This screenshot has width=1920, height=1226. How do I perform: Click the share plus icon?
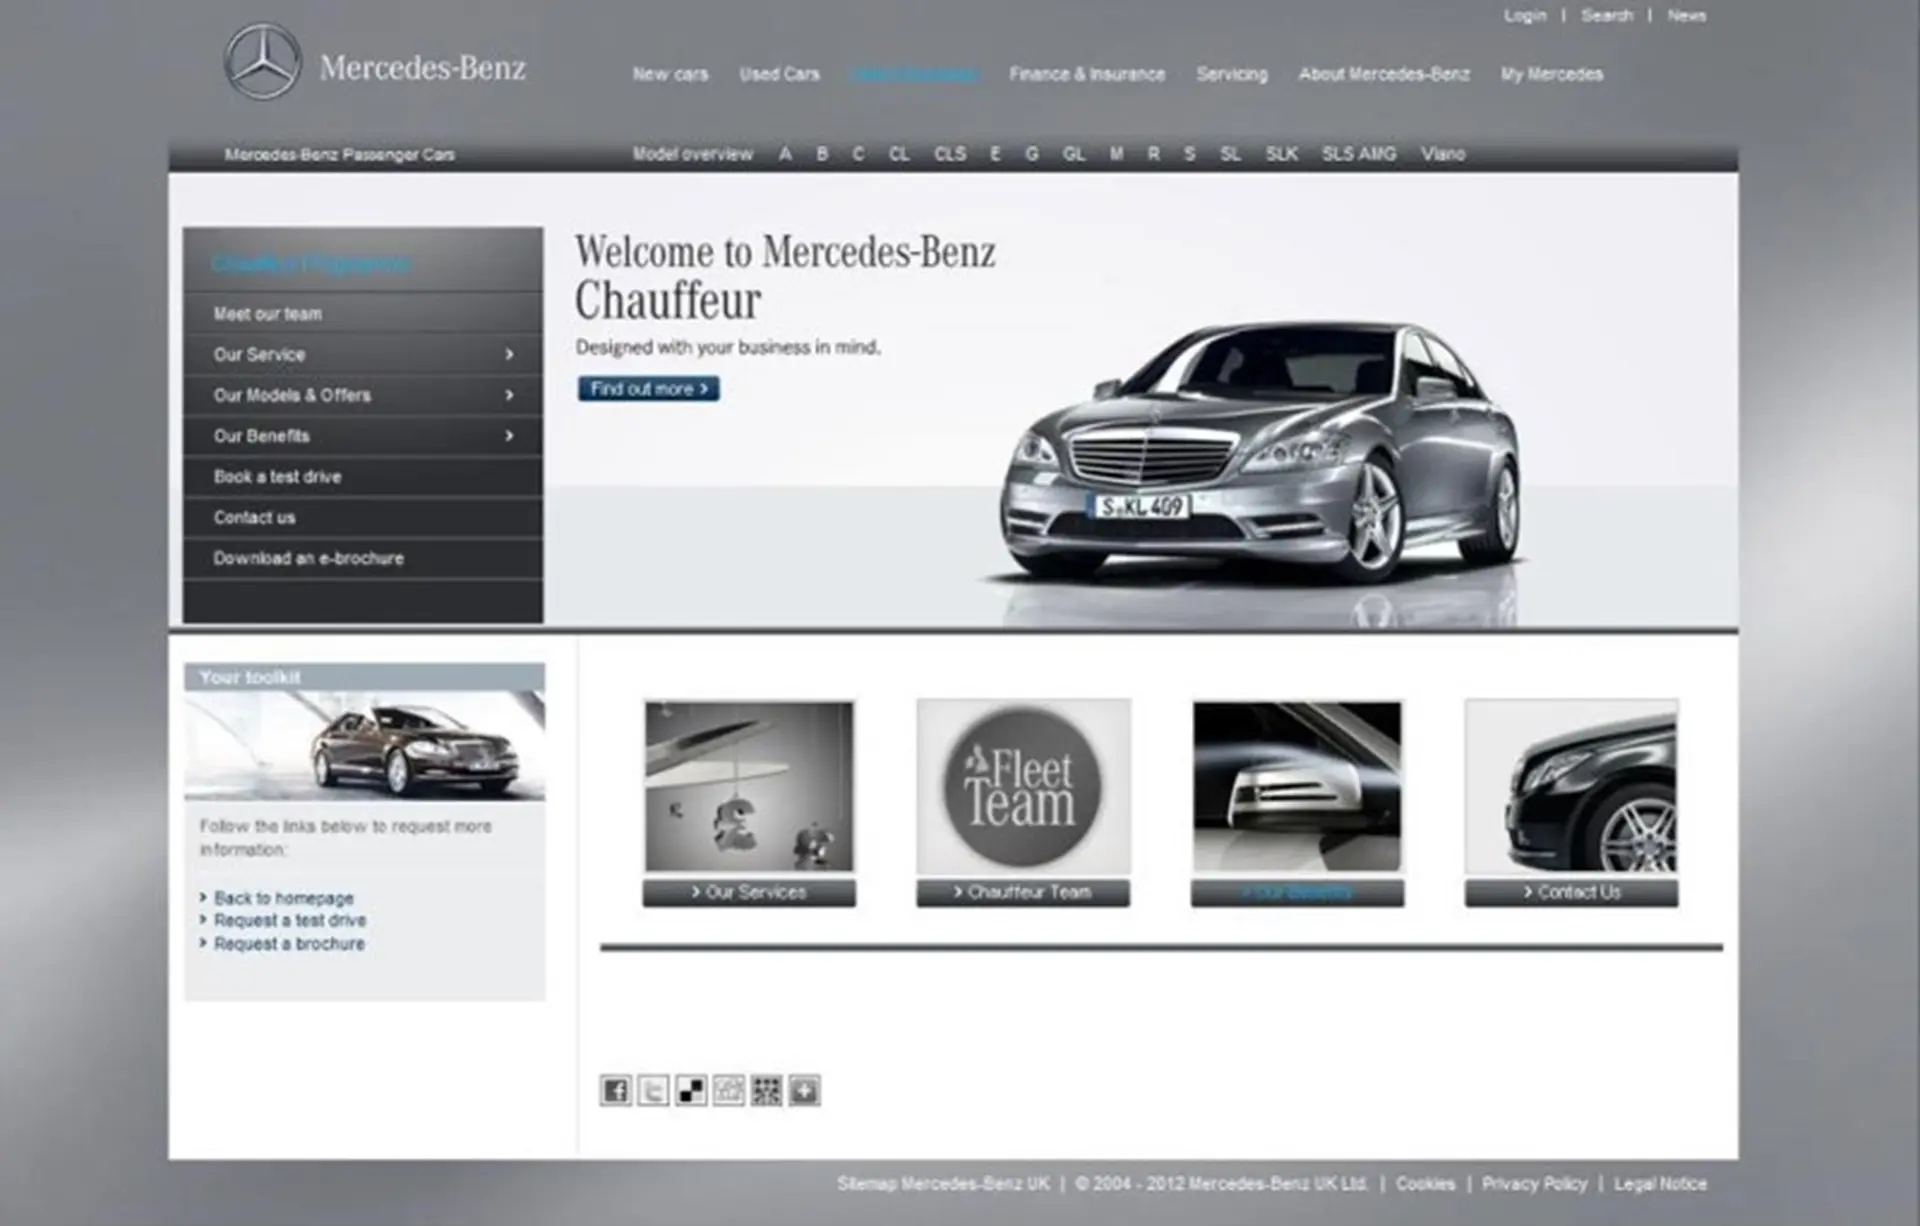(x=806, y=1093)
